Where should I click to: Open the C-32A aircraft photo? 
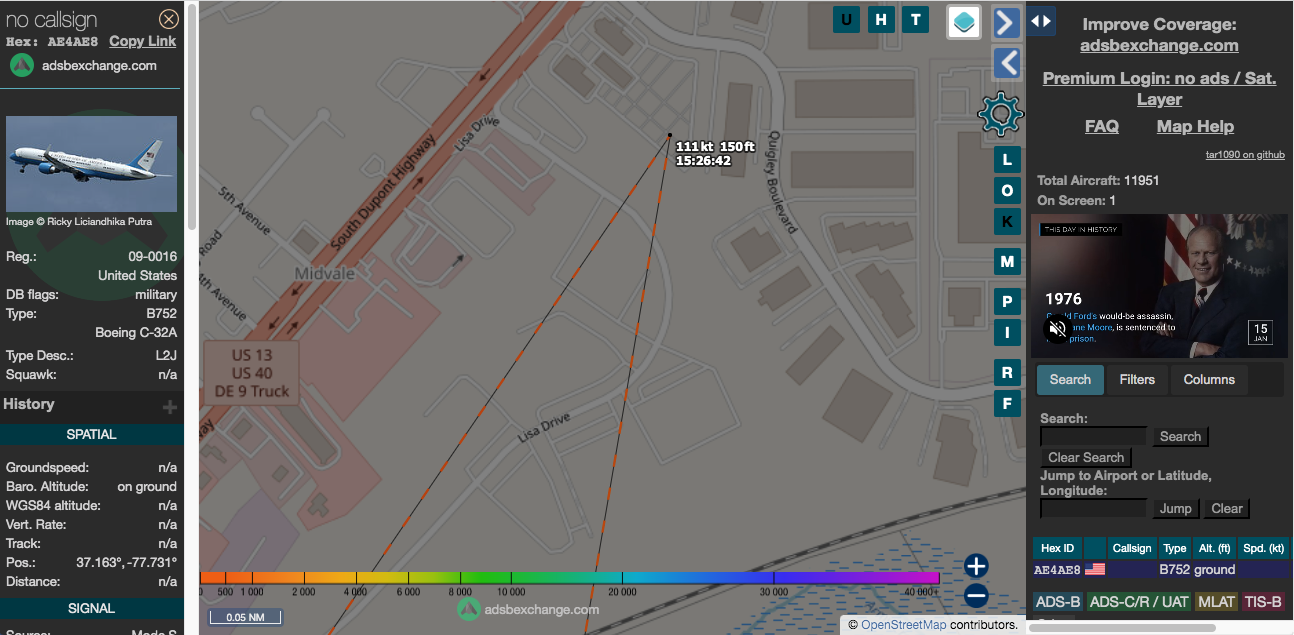click(x=91, y=164)
